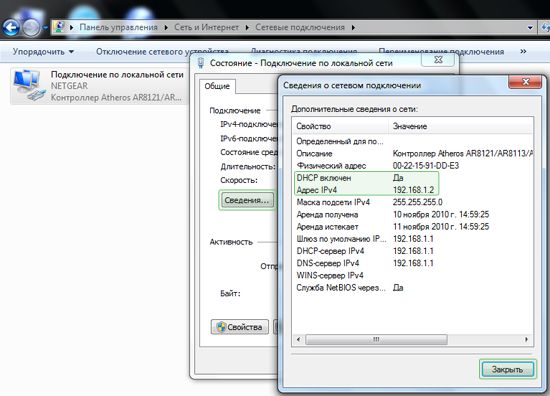Image resolution: width=550 pixels, height=396 pixels.
Task: Click horizontal scrollbar thumb in details list
Action: point(376,339)
